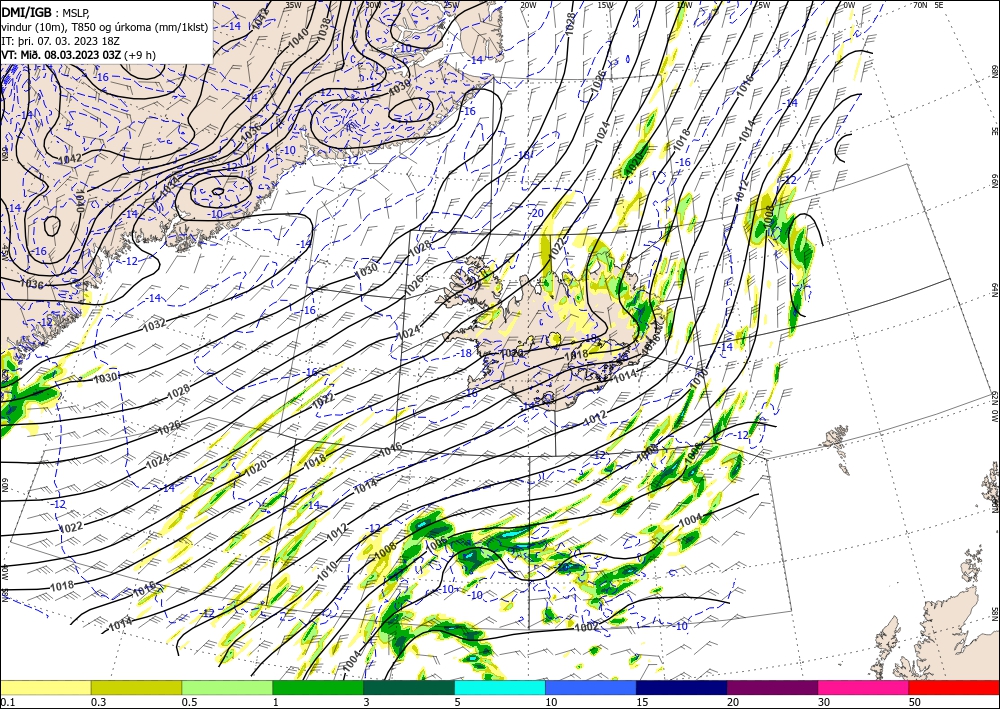Click the '35W' longitude label
Viewport: 1000px width, 709px height.
293,5
